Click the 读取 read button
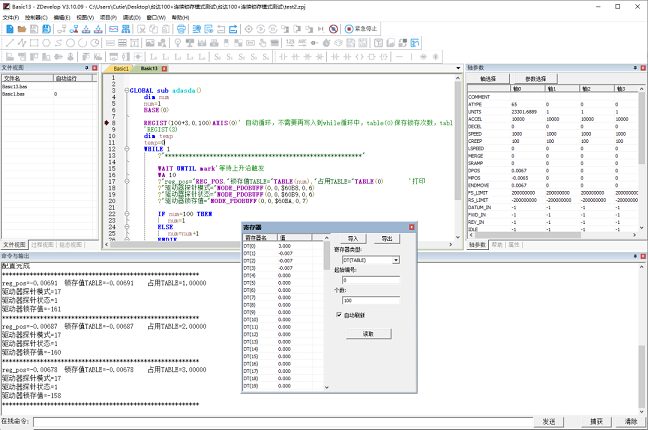 pos(368,334)
